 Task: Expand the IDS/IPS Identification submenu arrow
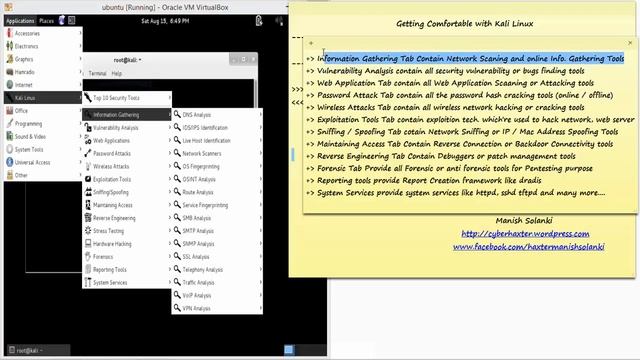[x=260, y=128]
